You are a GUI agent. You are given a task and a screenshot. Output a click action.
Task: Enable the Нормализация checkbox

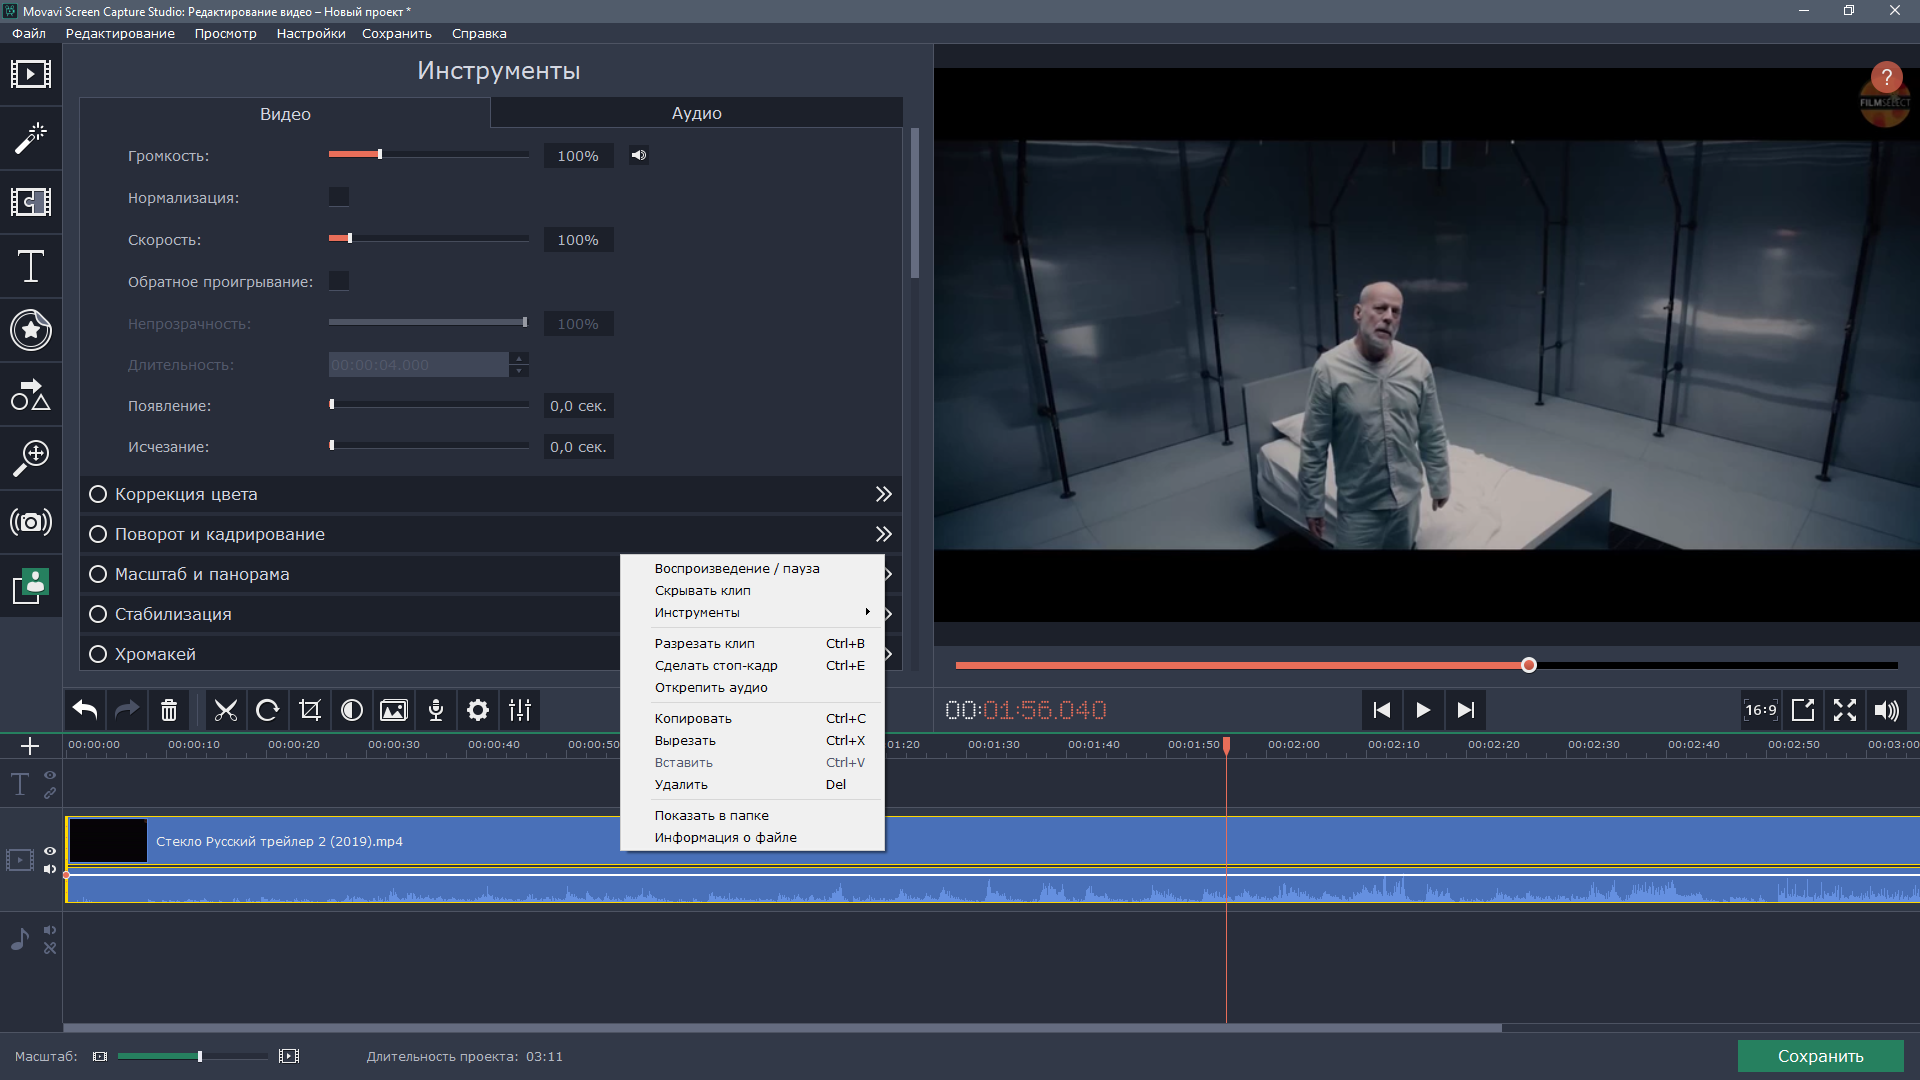339,197
